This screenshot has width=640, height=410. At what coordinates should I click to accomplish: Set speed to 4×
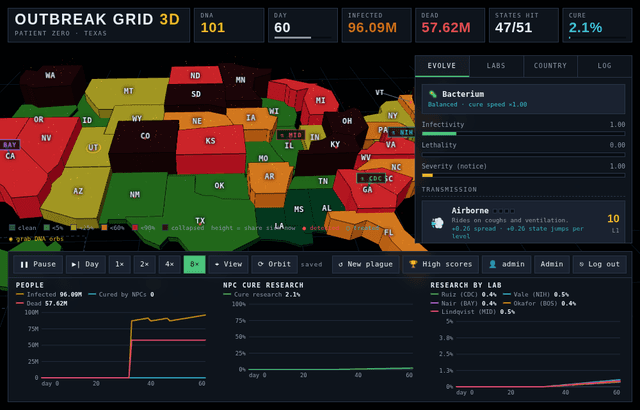point(169,264)
